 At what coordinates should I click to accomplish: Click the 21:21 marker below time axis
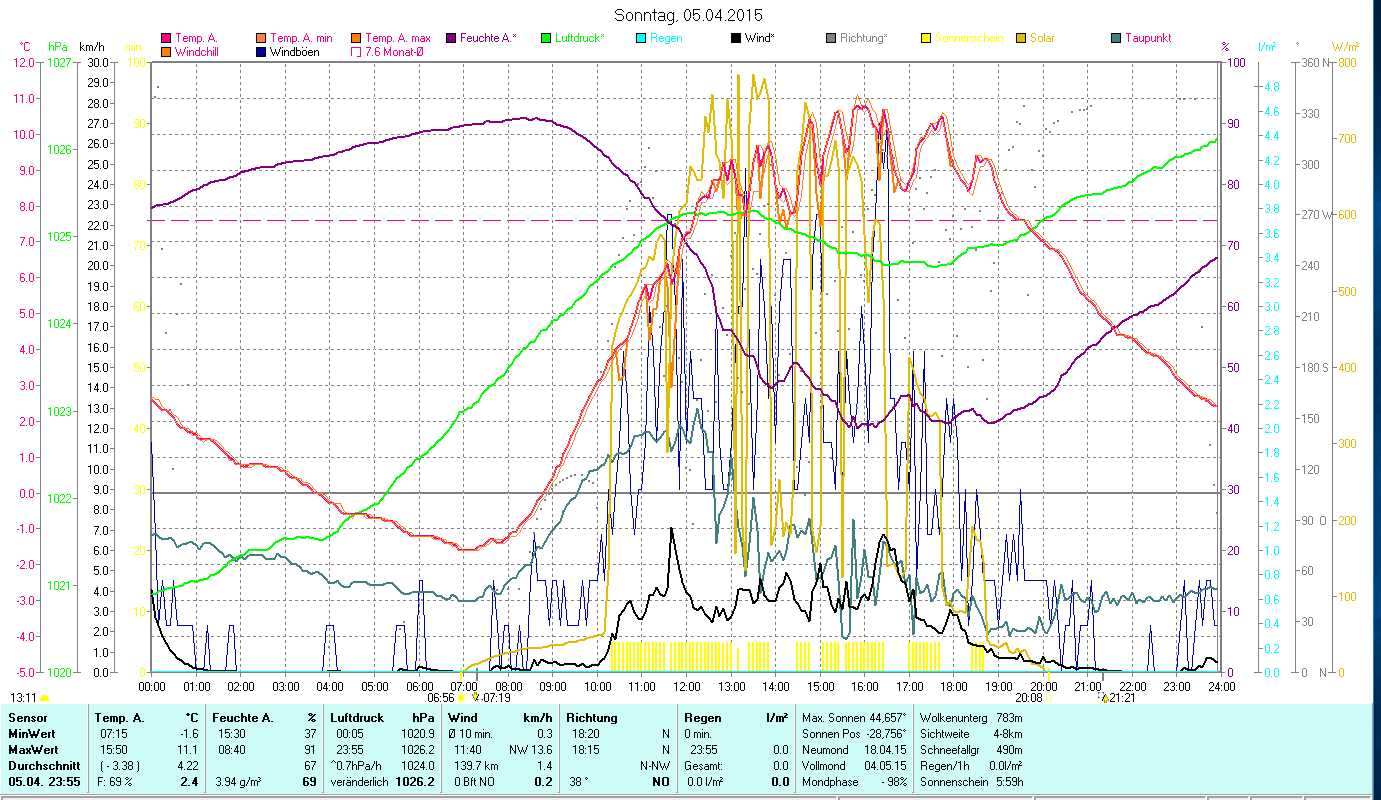(x=1105, y=697)
